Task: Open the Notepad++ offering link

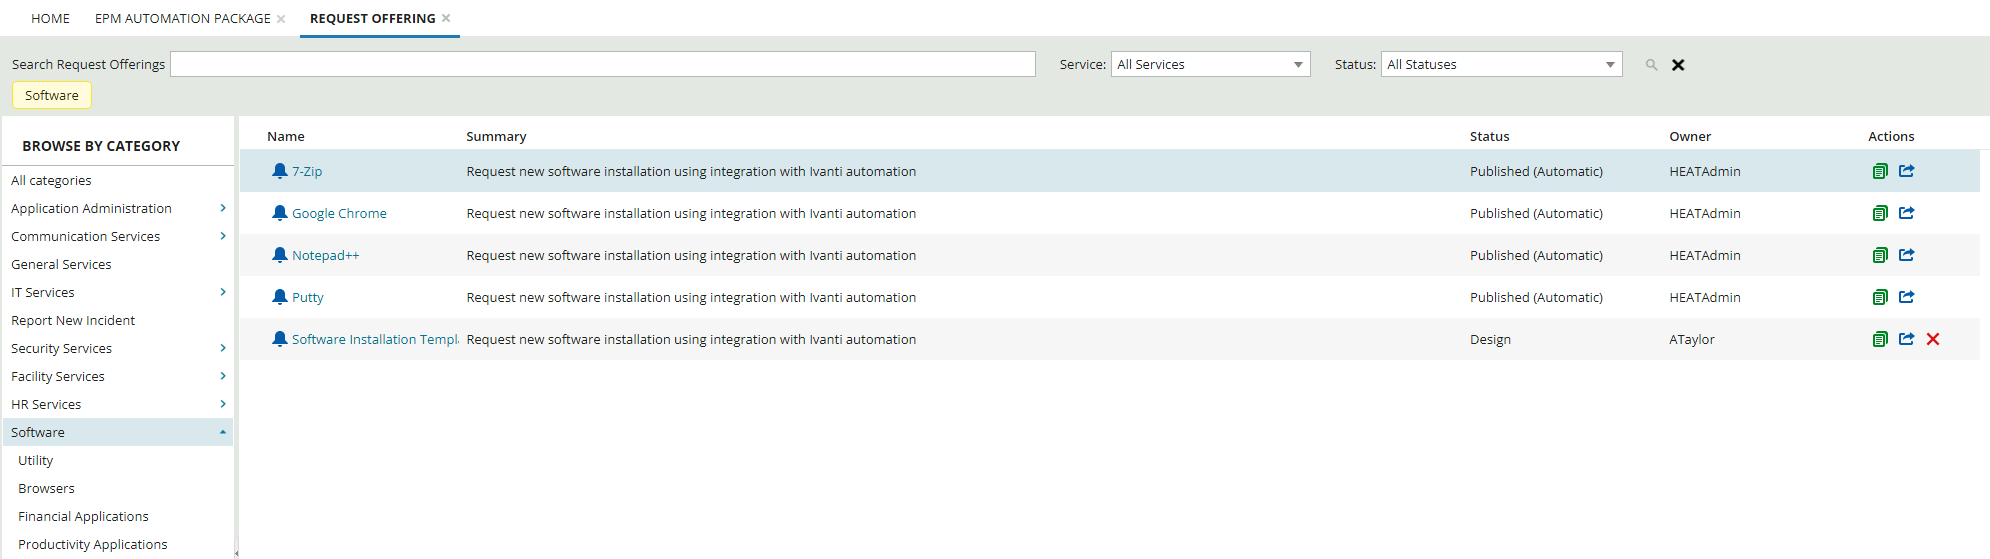Action: click(325, 255)
